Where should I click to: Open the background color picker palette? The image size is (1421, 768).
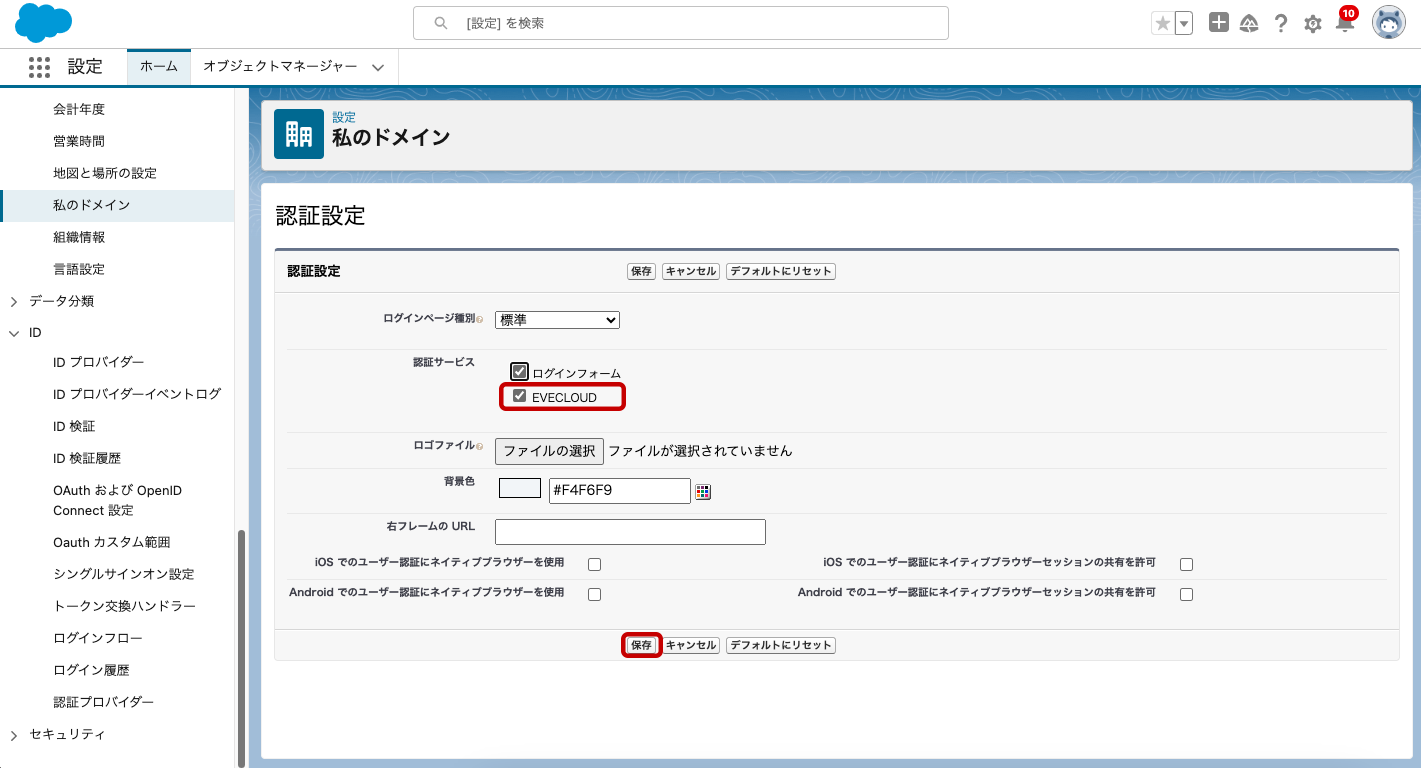click(703, 491)
